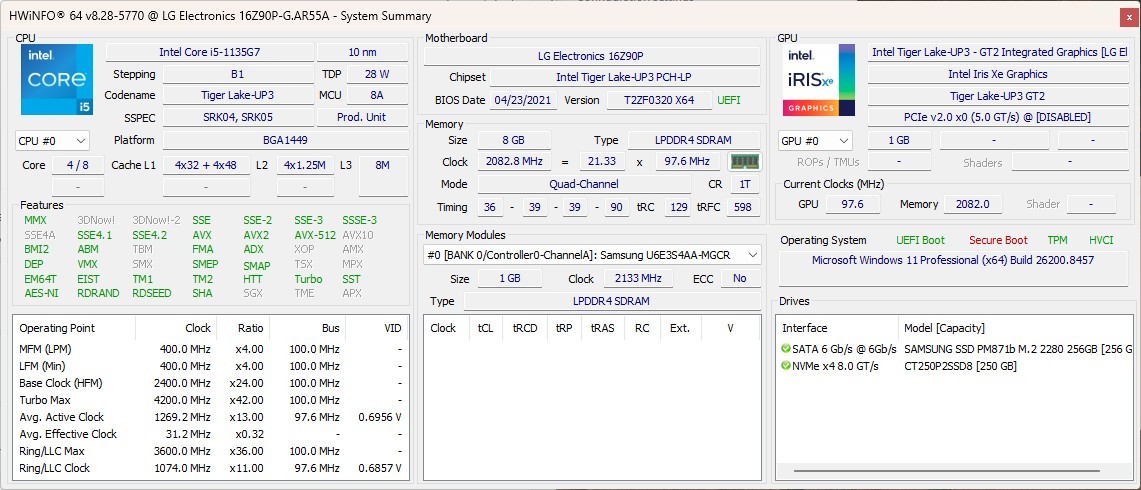The width and height of the screenshot is (1141, 490).
Task: Click the Drives horizontal scrollbar
Action: 953,470
